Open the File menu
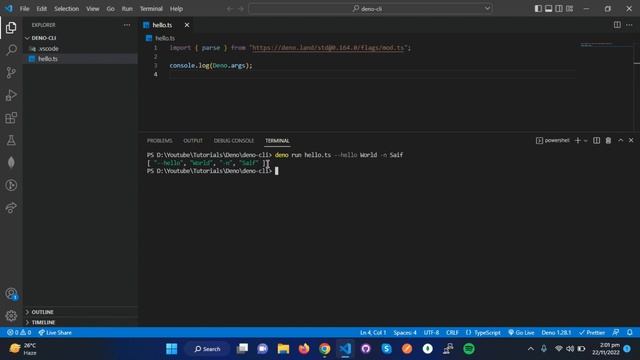 click(x=24, y=9)
